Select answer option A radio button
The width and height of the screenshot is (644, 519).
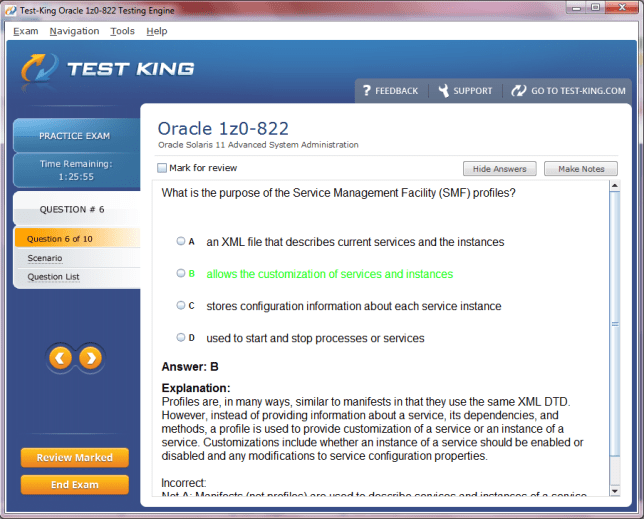click(181, 241)
